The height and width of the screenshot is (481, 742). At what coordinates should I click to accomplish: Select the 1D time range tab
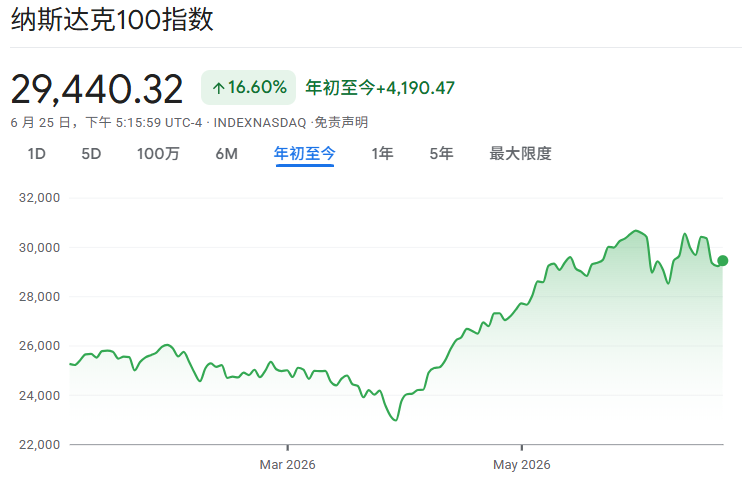[36, 154]
